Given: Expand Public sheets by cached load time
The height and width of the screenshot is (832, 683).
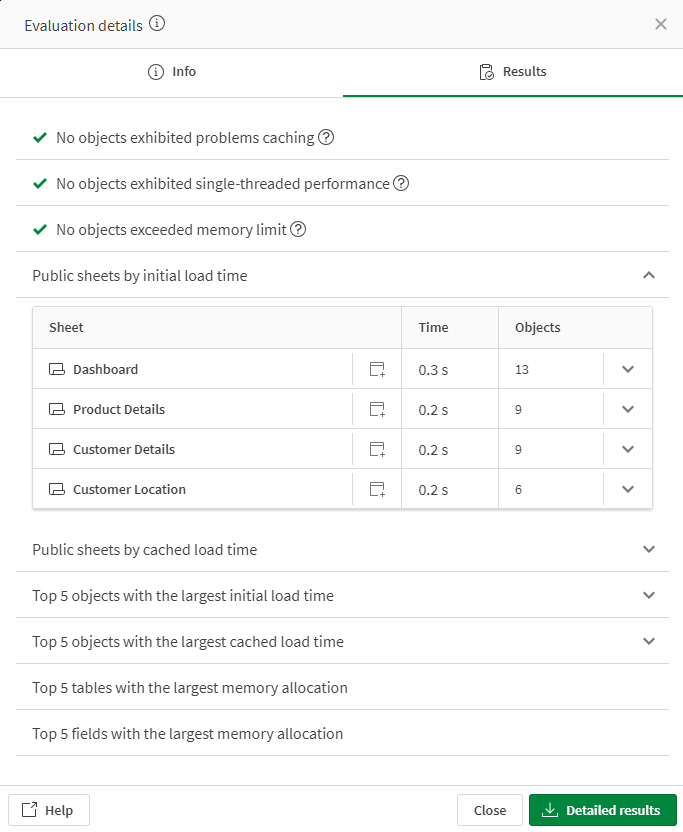Looking at the screenshot, I should (649, 550).
